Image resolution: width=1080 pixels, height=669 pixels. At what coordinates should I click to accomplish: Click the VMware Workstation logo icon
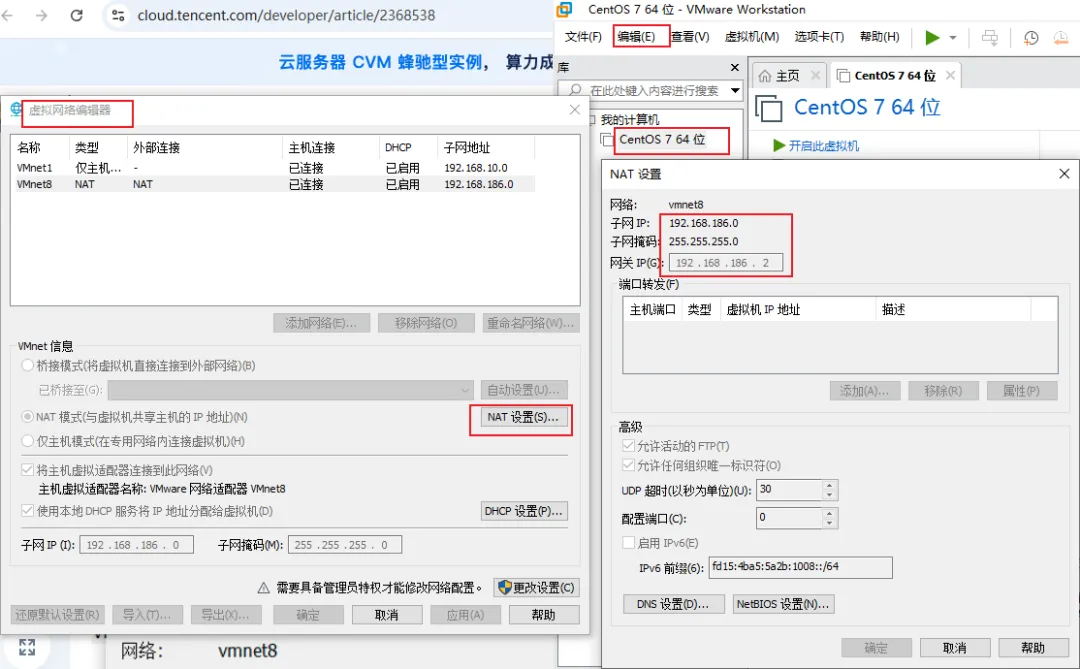coord(565,9)
